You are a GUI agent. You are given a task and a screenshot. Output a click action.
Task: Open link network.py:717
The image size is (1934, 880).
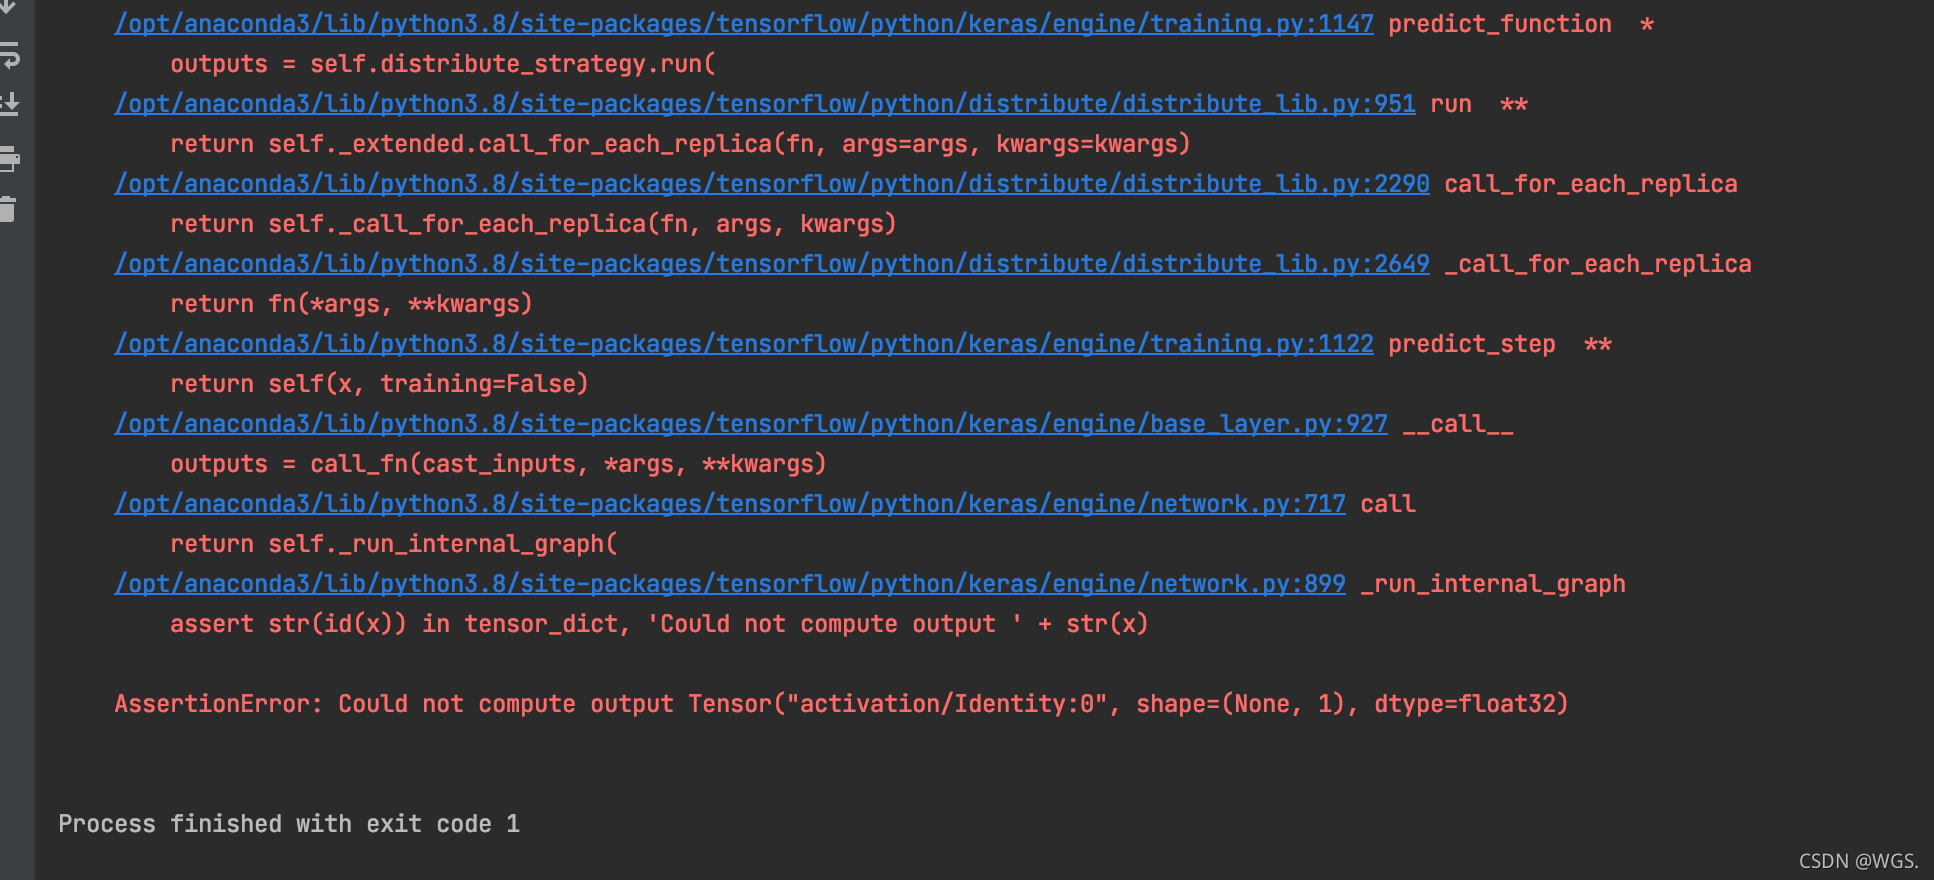[730, 504]
